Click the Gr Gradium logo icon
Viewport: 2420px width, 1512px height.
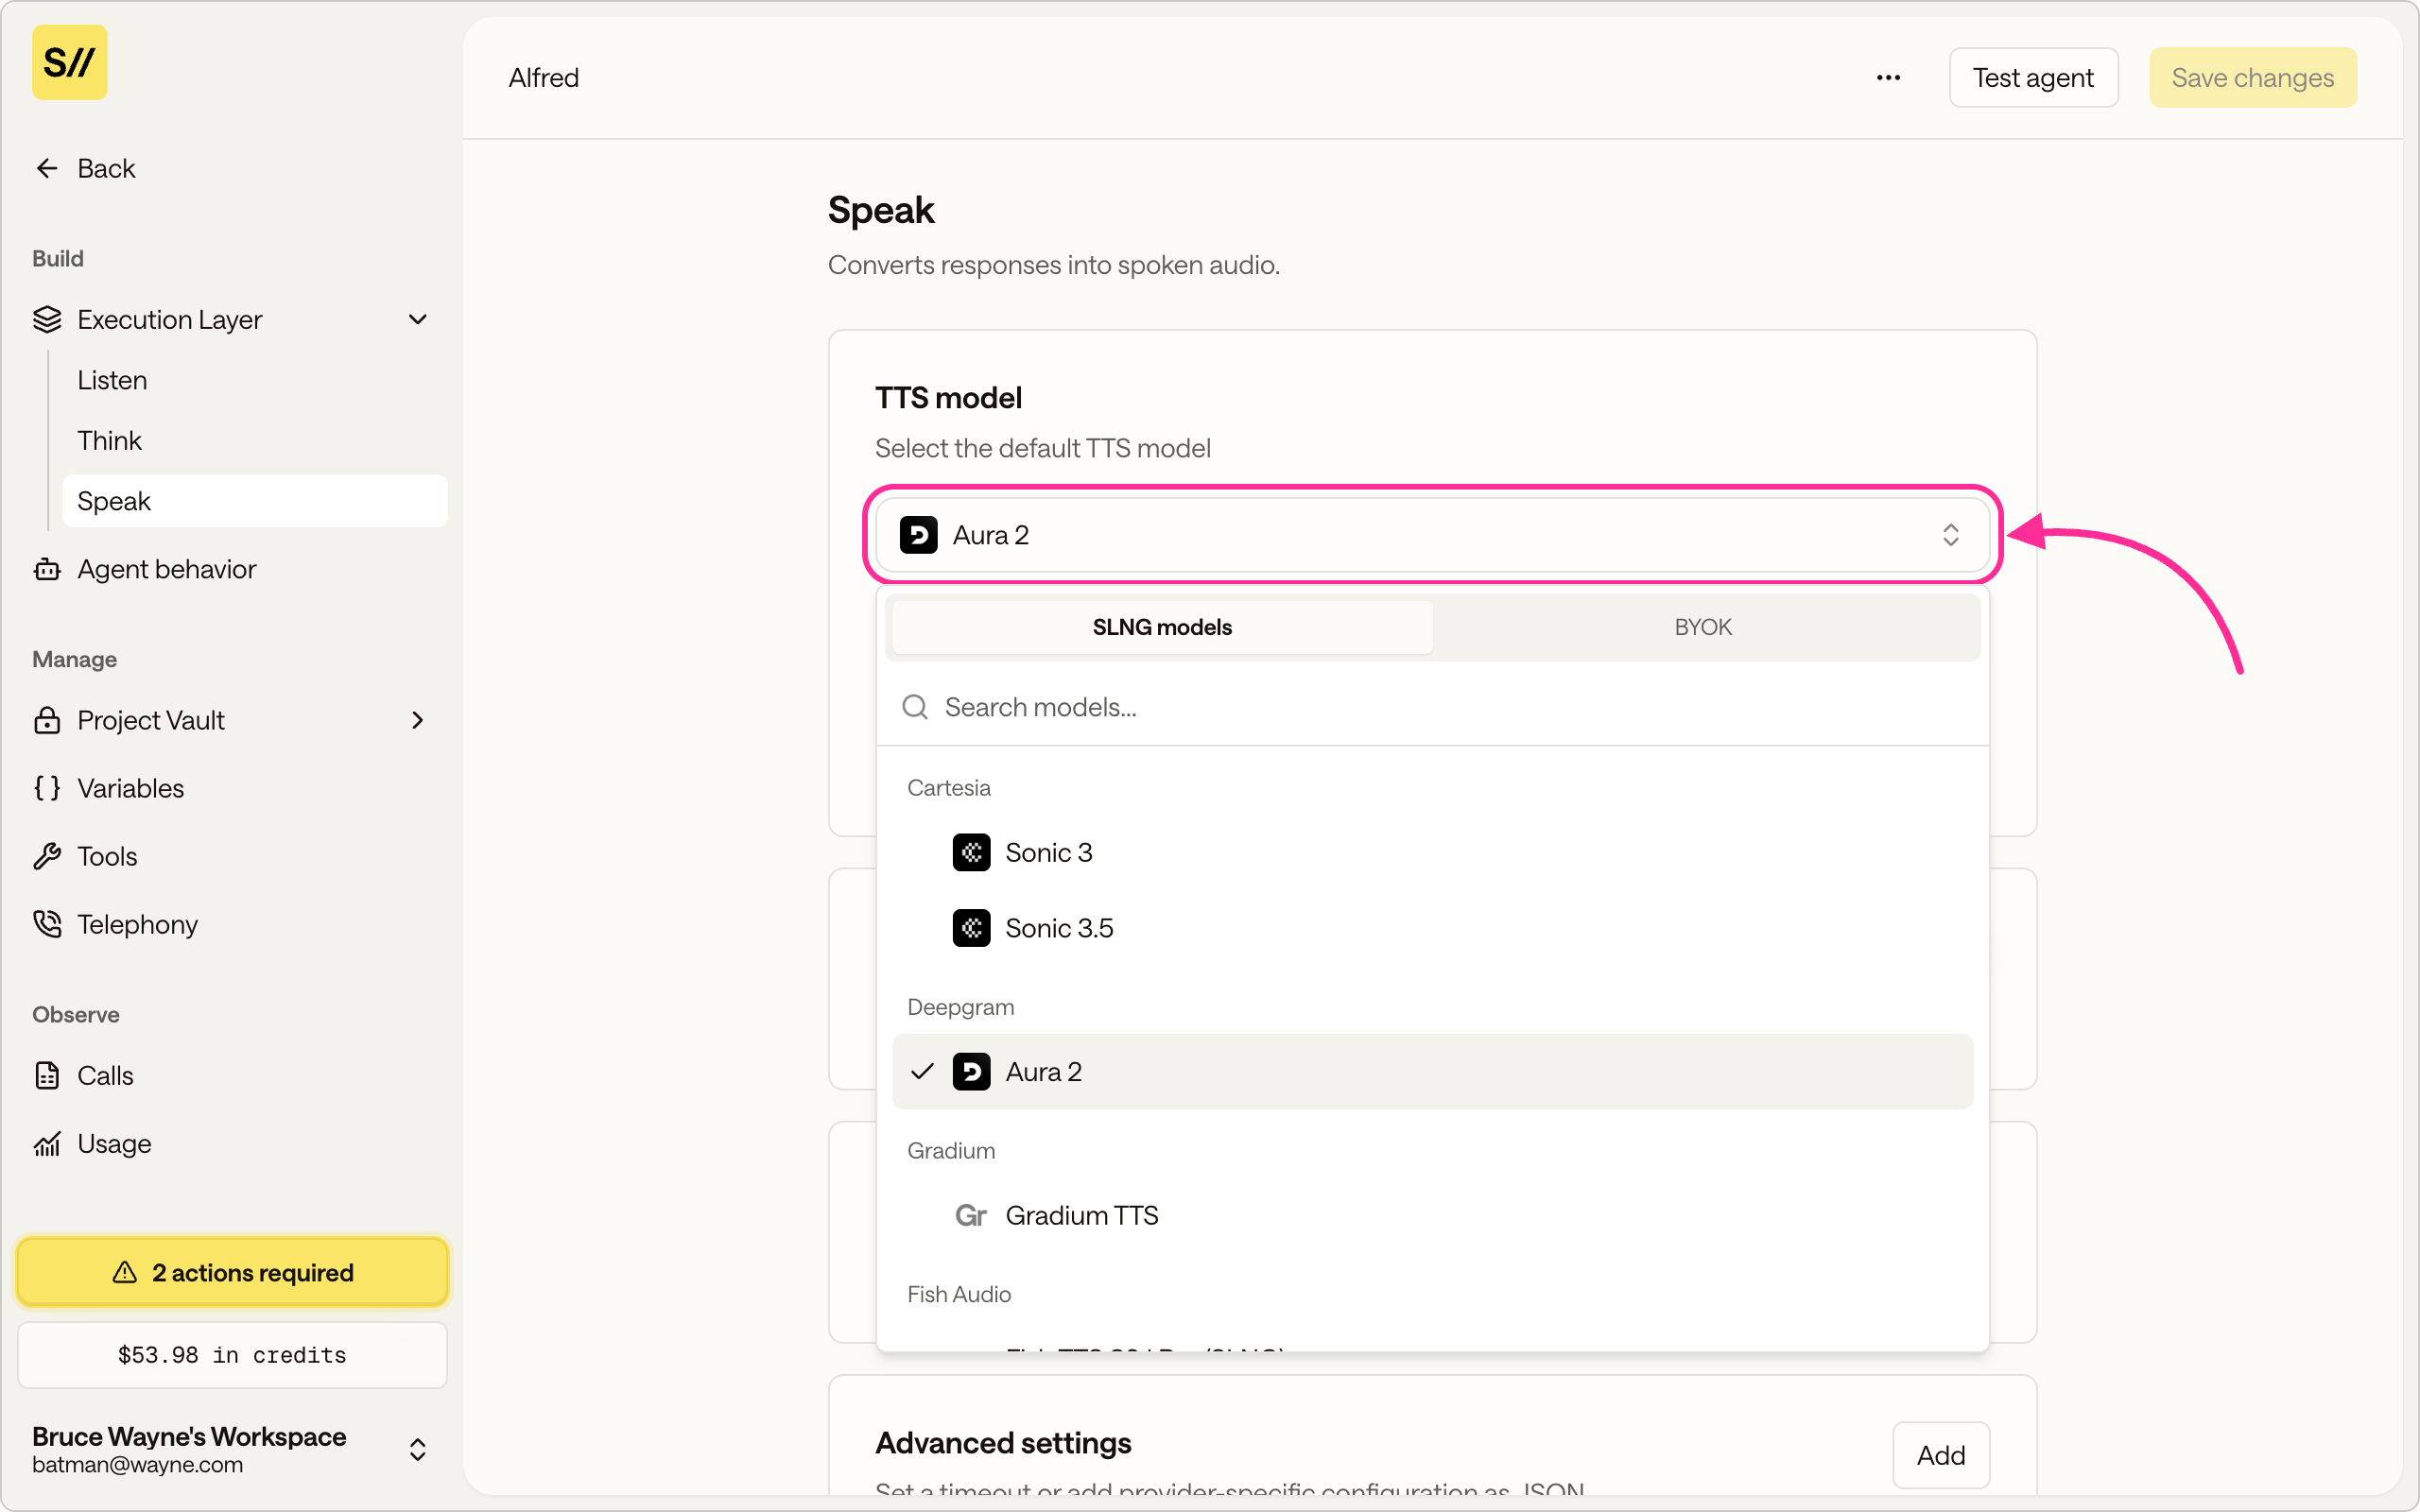[971, 1215]
